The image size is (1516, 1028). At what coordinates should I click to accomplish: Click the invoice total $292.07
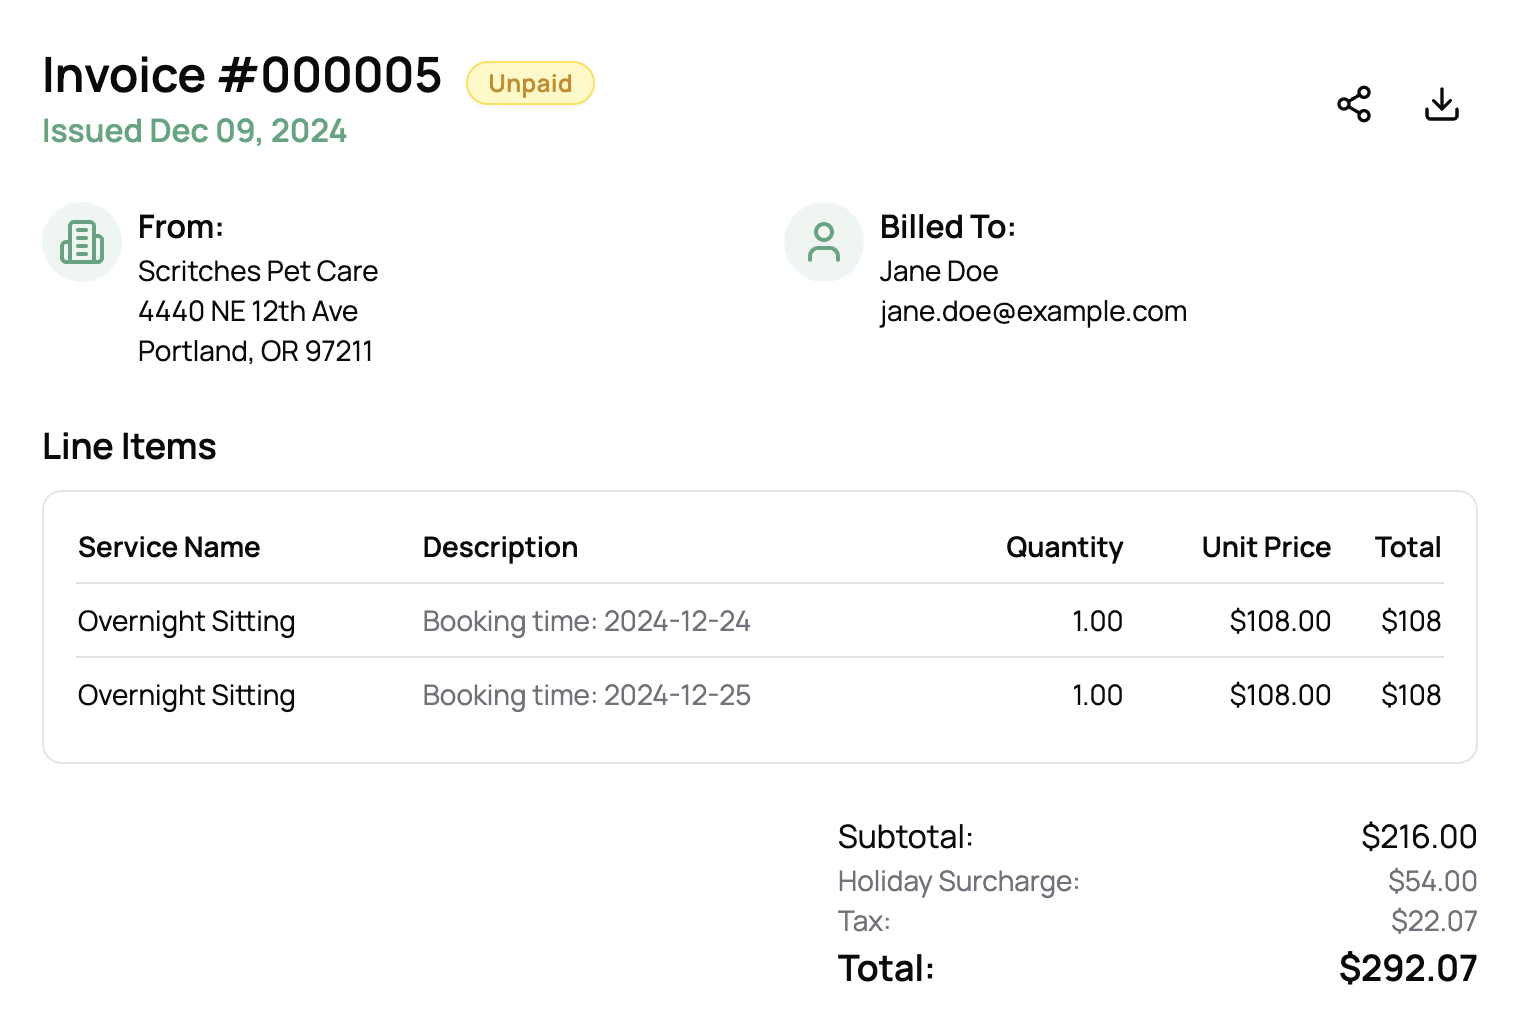click(1407, 968)
